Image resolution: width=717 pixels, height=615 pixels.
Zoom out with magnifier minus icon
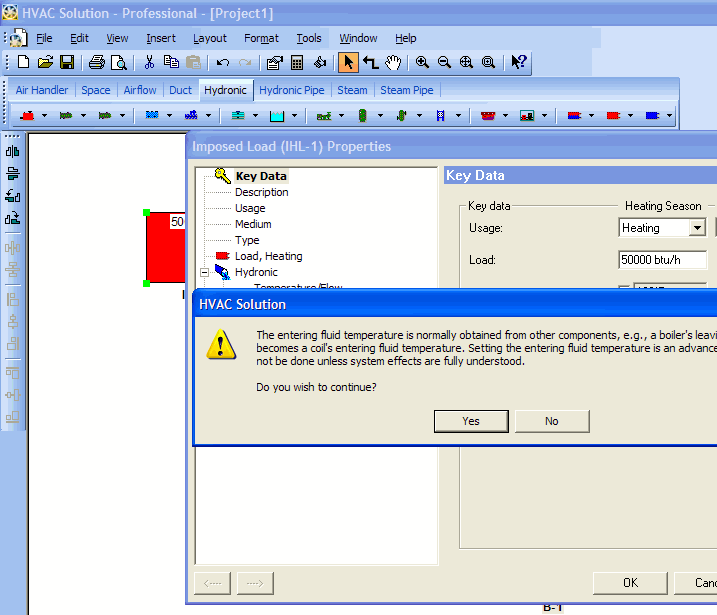point(444,62)
